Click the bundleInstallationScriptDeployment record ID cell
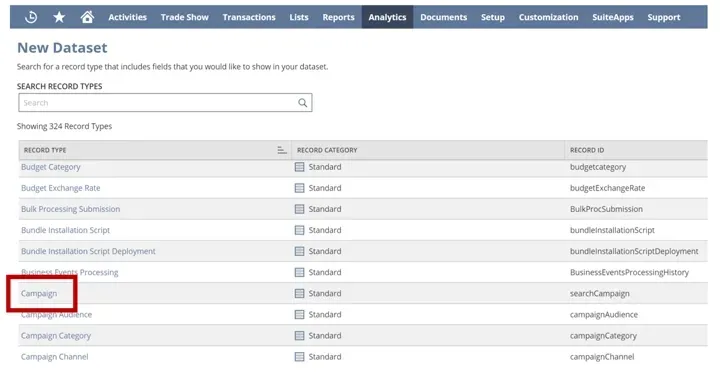 tap(634, 252)
